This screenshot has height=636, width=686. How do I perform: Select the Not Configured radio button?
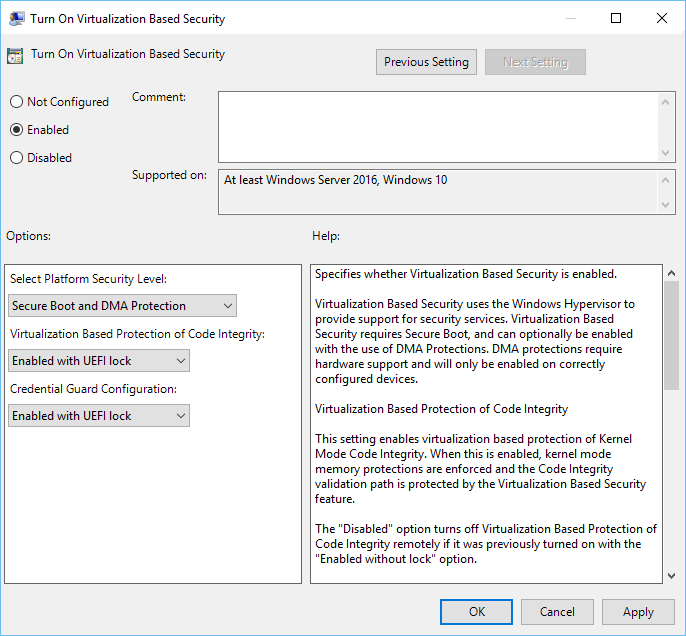coord(16,102)
